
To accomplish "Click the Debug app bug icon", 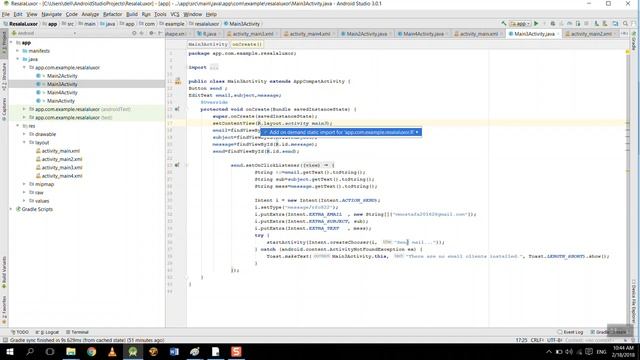I will coord(553,24).
